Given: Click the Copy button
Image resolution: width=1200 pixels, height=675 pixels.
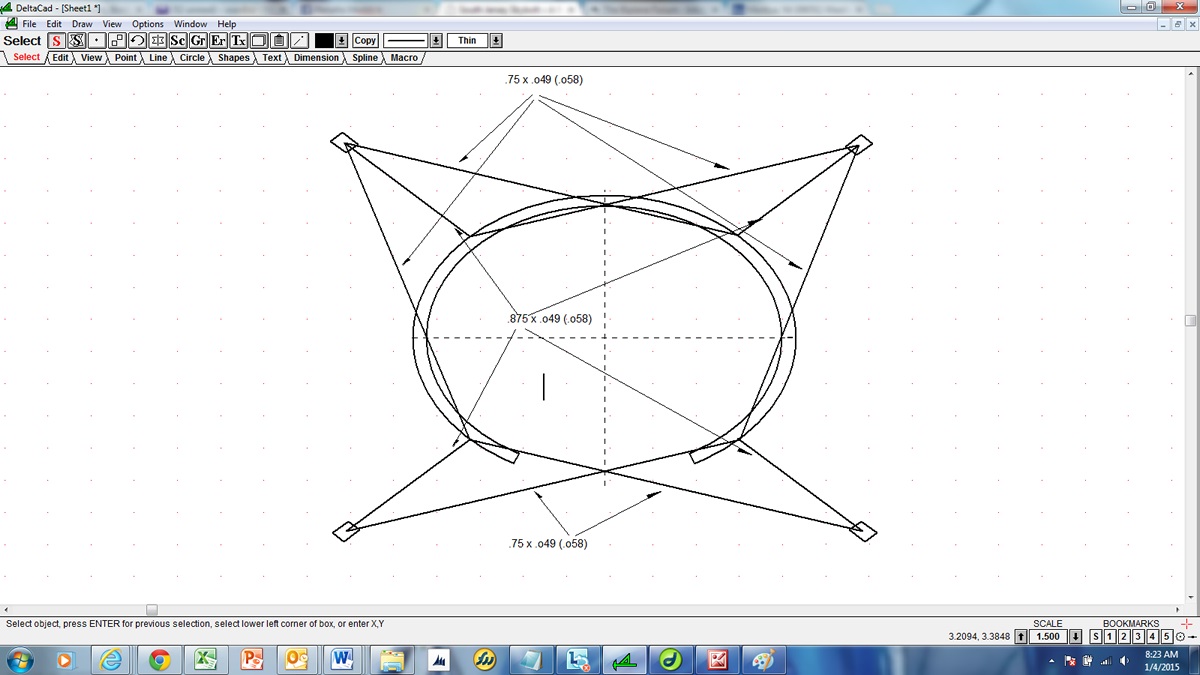Looking at the screenshot, I should point(365,41).
